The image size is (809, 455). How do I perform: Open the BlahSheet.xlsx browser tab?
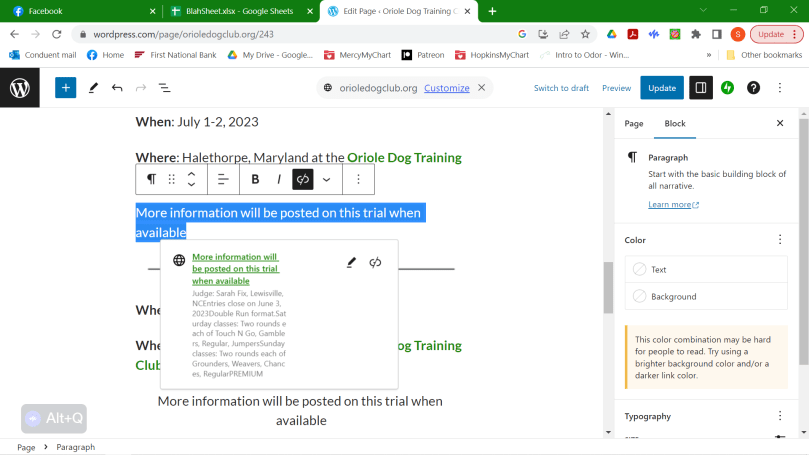click(x=236, y=11)
